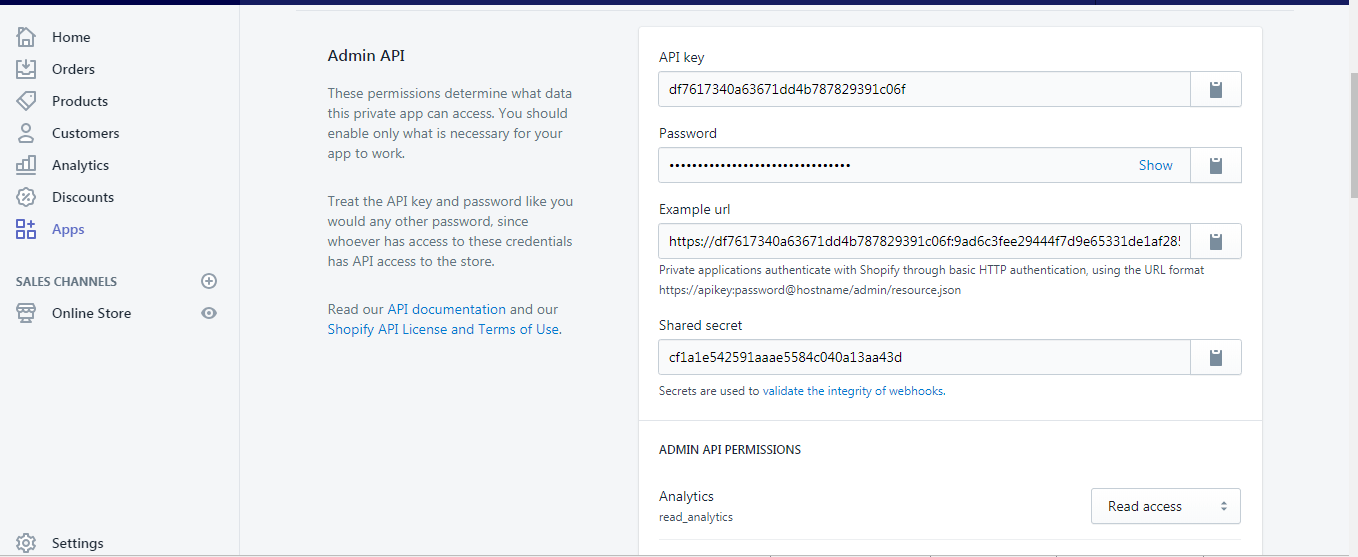The image size is (1358, 557).
Task: Click into the Shared secret field
Action: [924, 357]
